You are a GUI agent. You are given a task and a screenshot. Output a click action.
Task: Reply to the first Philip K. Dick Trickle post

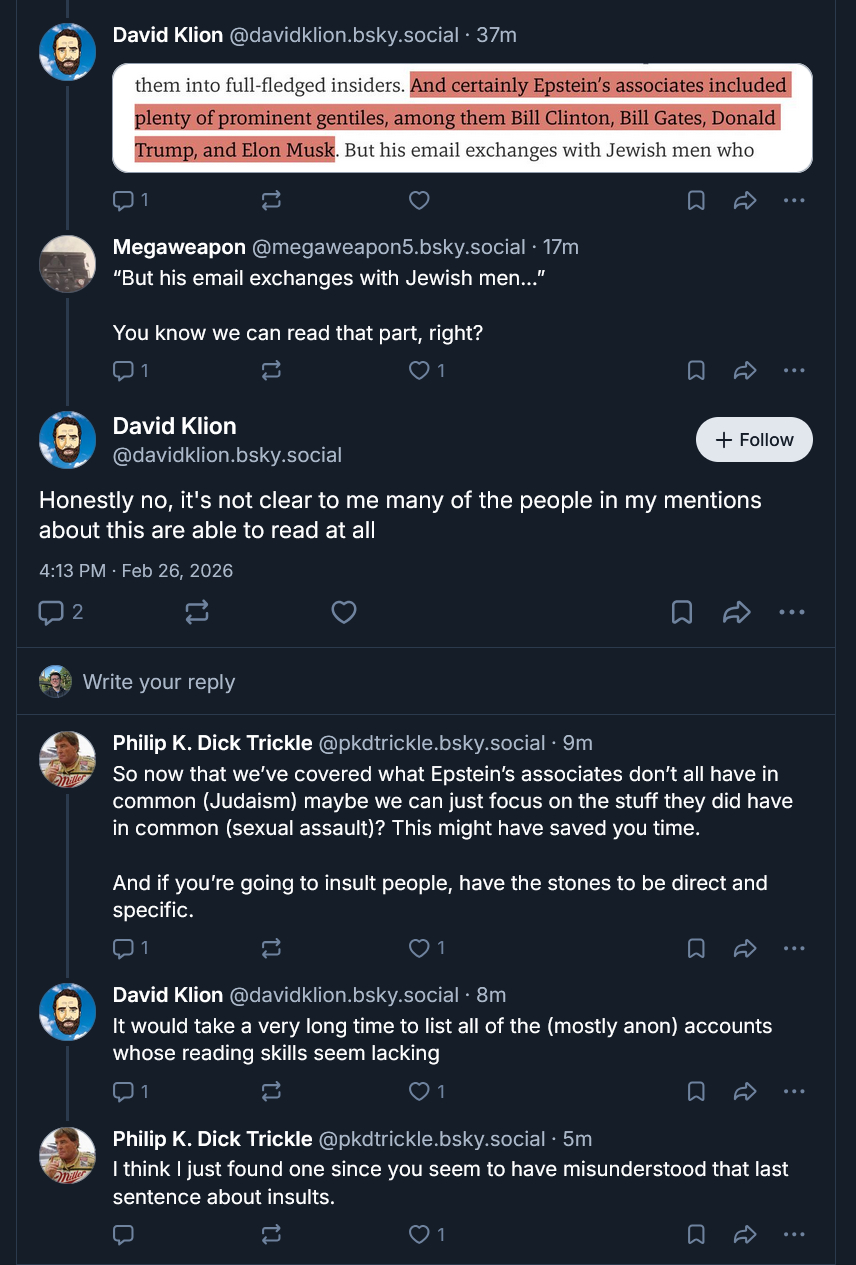click(123, 948)
